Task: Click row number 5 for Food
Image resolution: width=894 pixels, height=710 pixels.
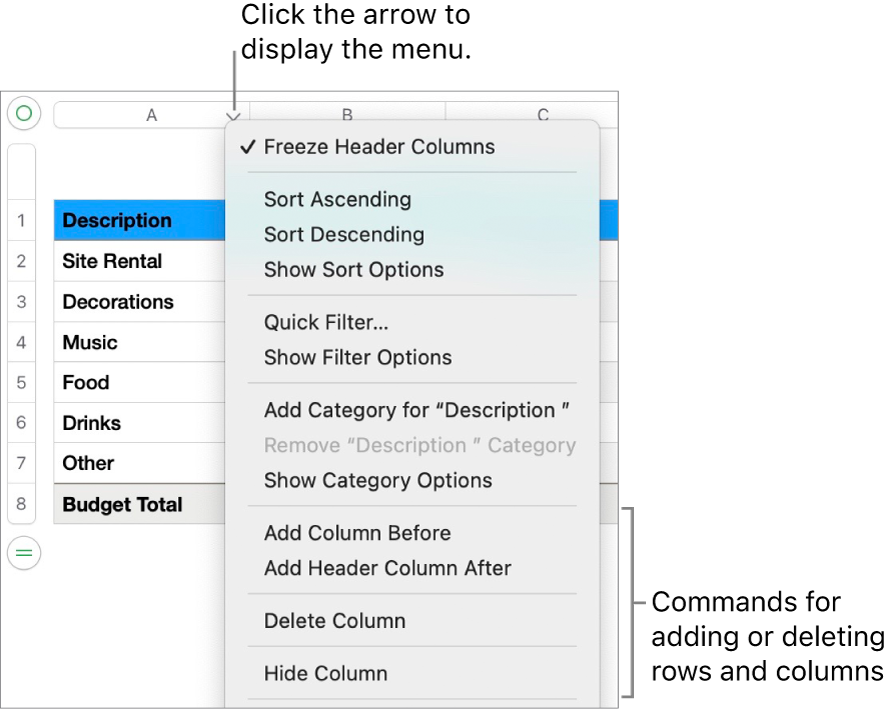Action: (23, 382)
